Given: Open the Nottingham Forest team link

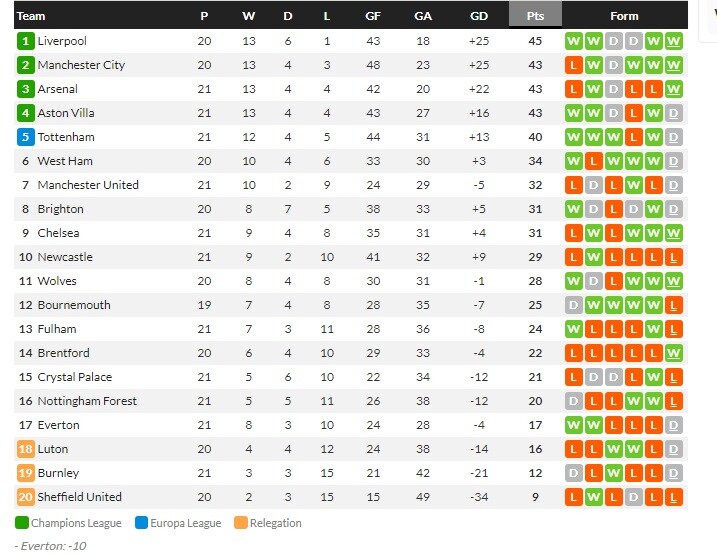Looking at the screenshot, I should click(x=87, y=401).
